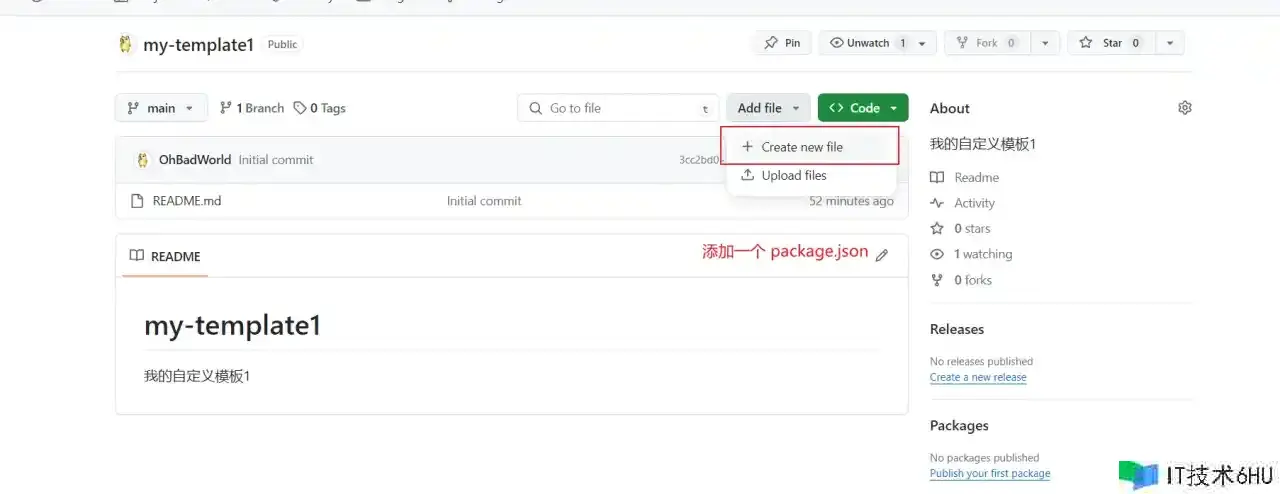The width and height of the screenshot is (1280, 494).
Task: Open the green Code dropdown button
Action: 863,108
